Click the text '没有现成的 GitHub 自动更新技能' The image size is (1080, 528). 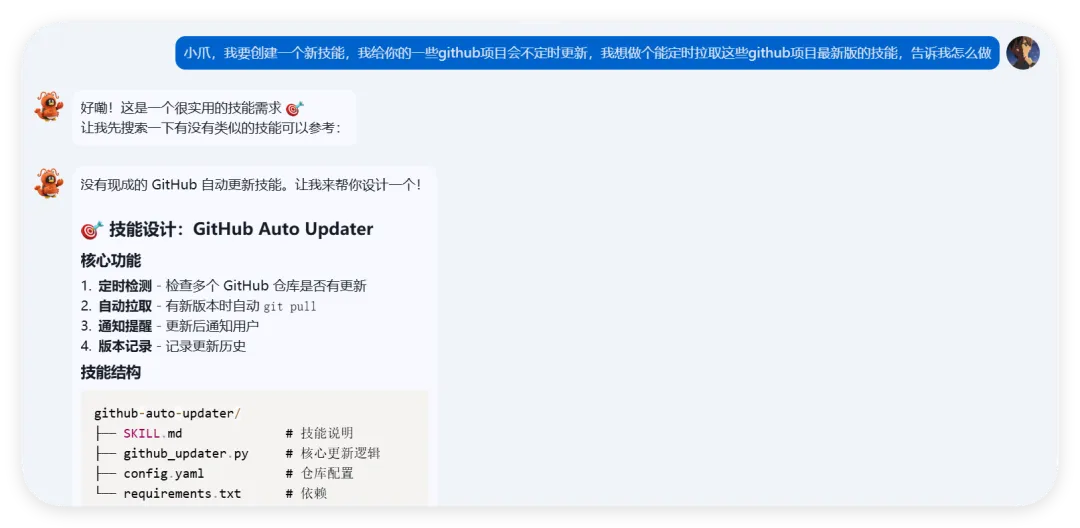182,184
